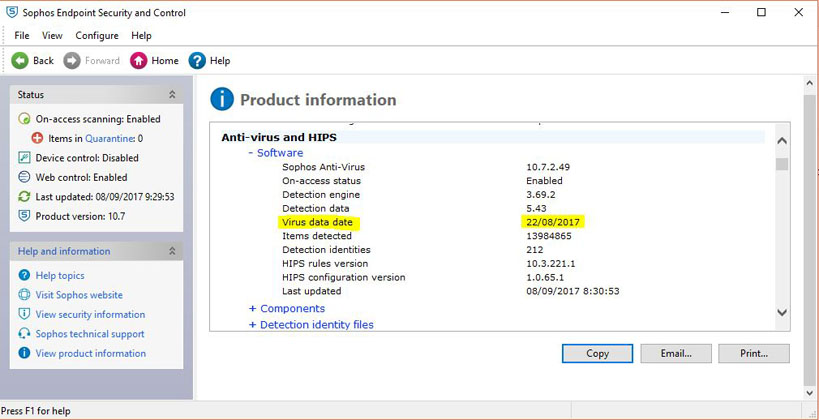Click the Anti-virus and HIPS heading

coord(279,137)
